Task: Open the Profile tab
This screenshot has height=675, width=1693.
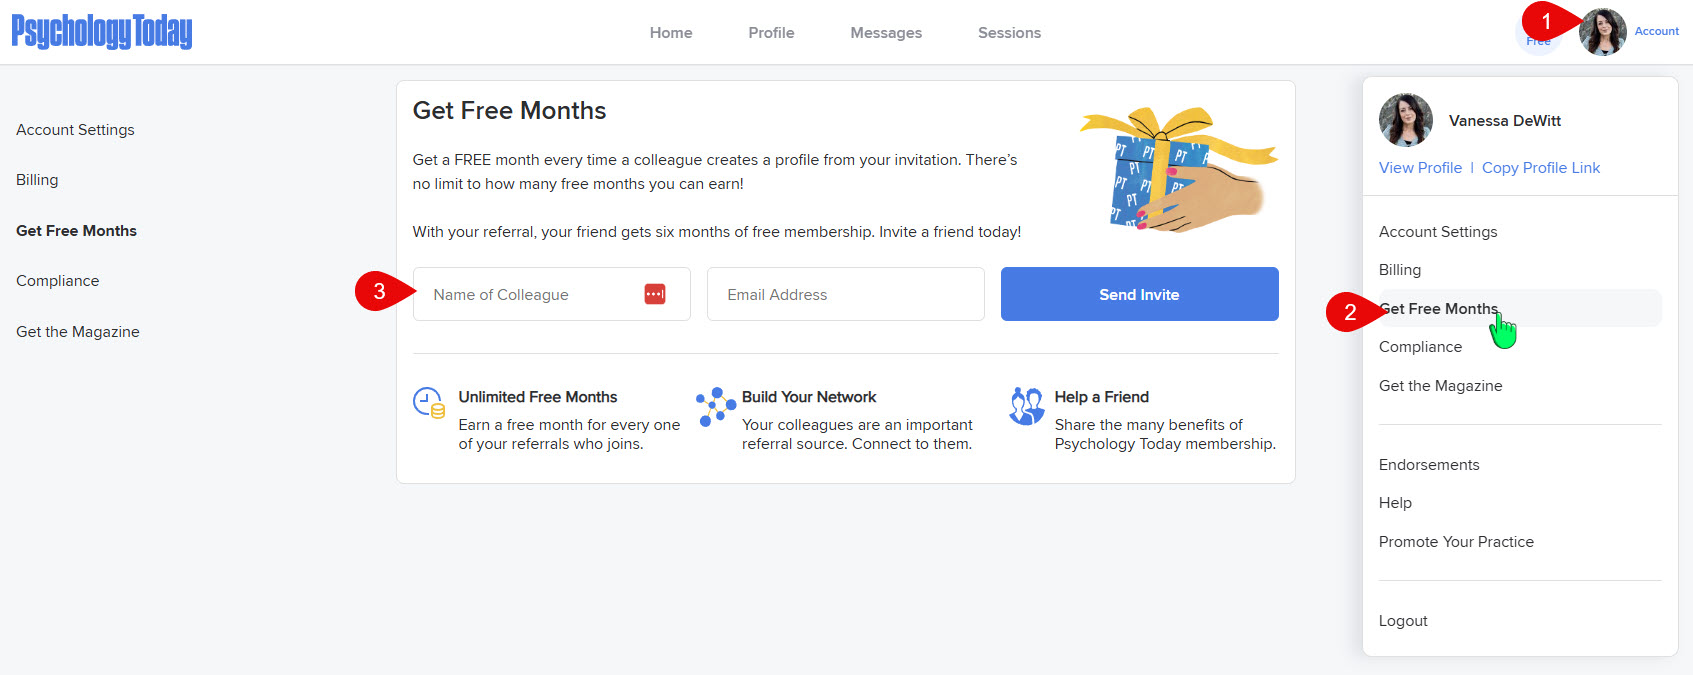Action: (x=771, y=33)
